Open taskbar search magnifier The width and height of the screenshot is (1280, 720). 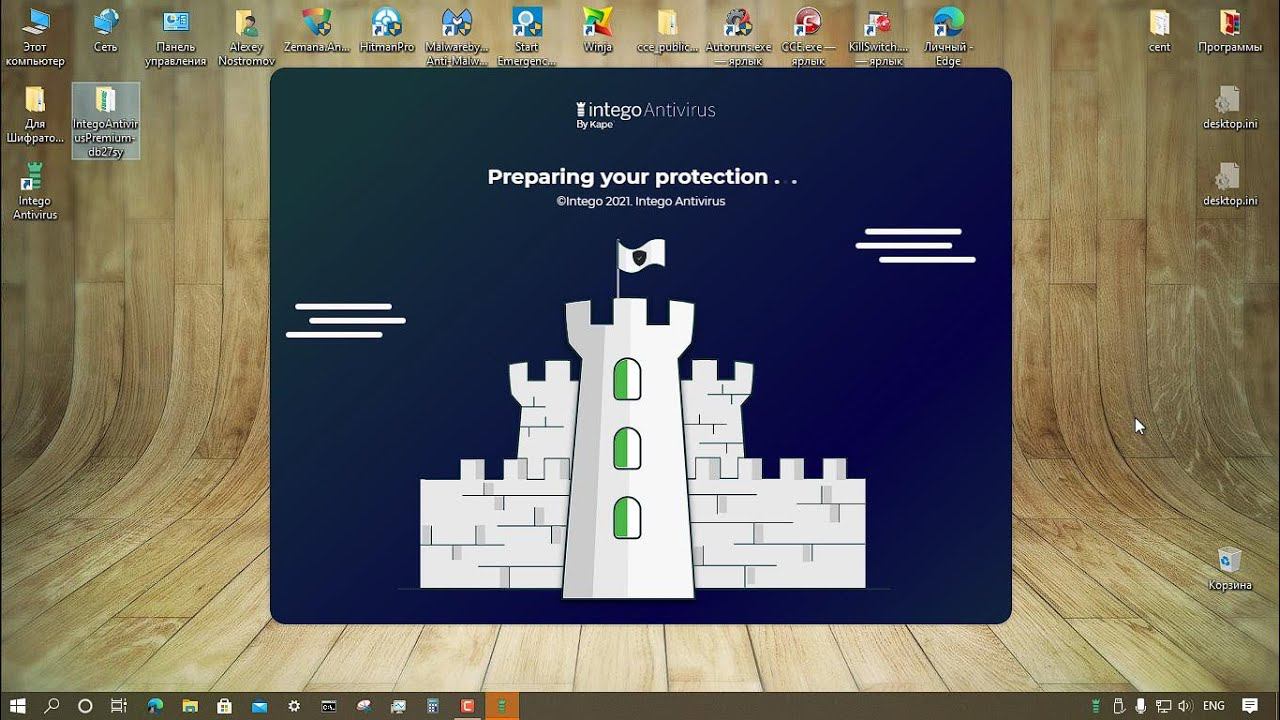(x=52, y=706)
